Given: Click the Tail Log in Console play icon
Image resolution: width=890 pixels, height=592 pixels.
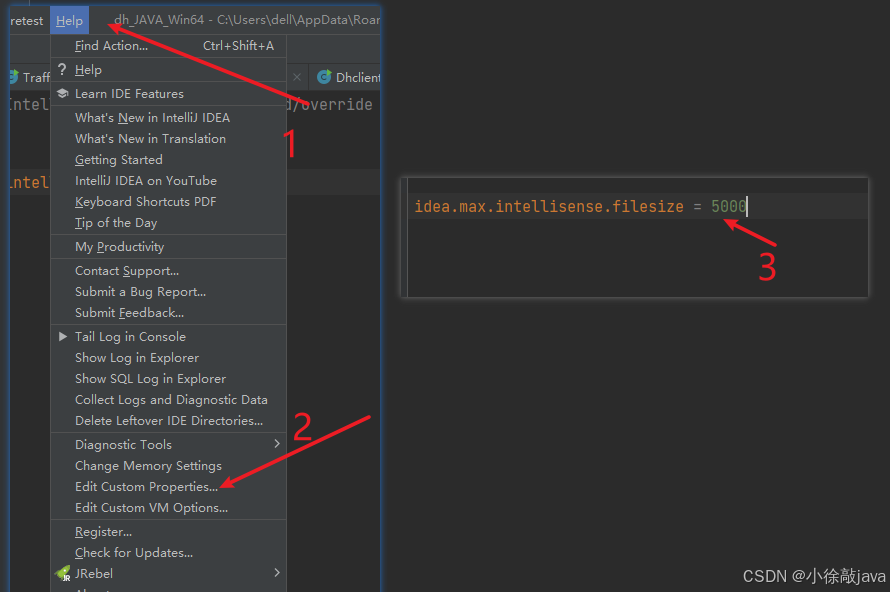Looking at the screenshot, I should tap(63, 337).
